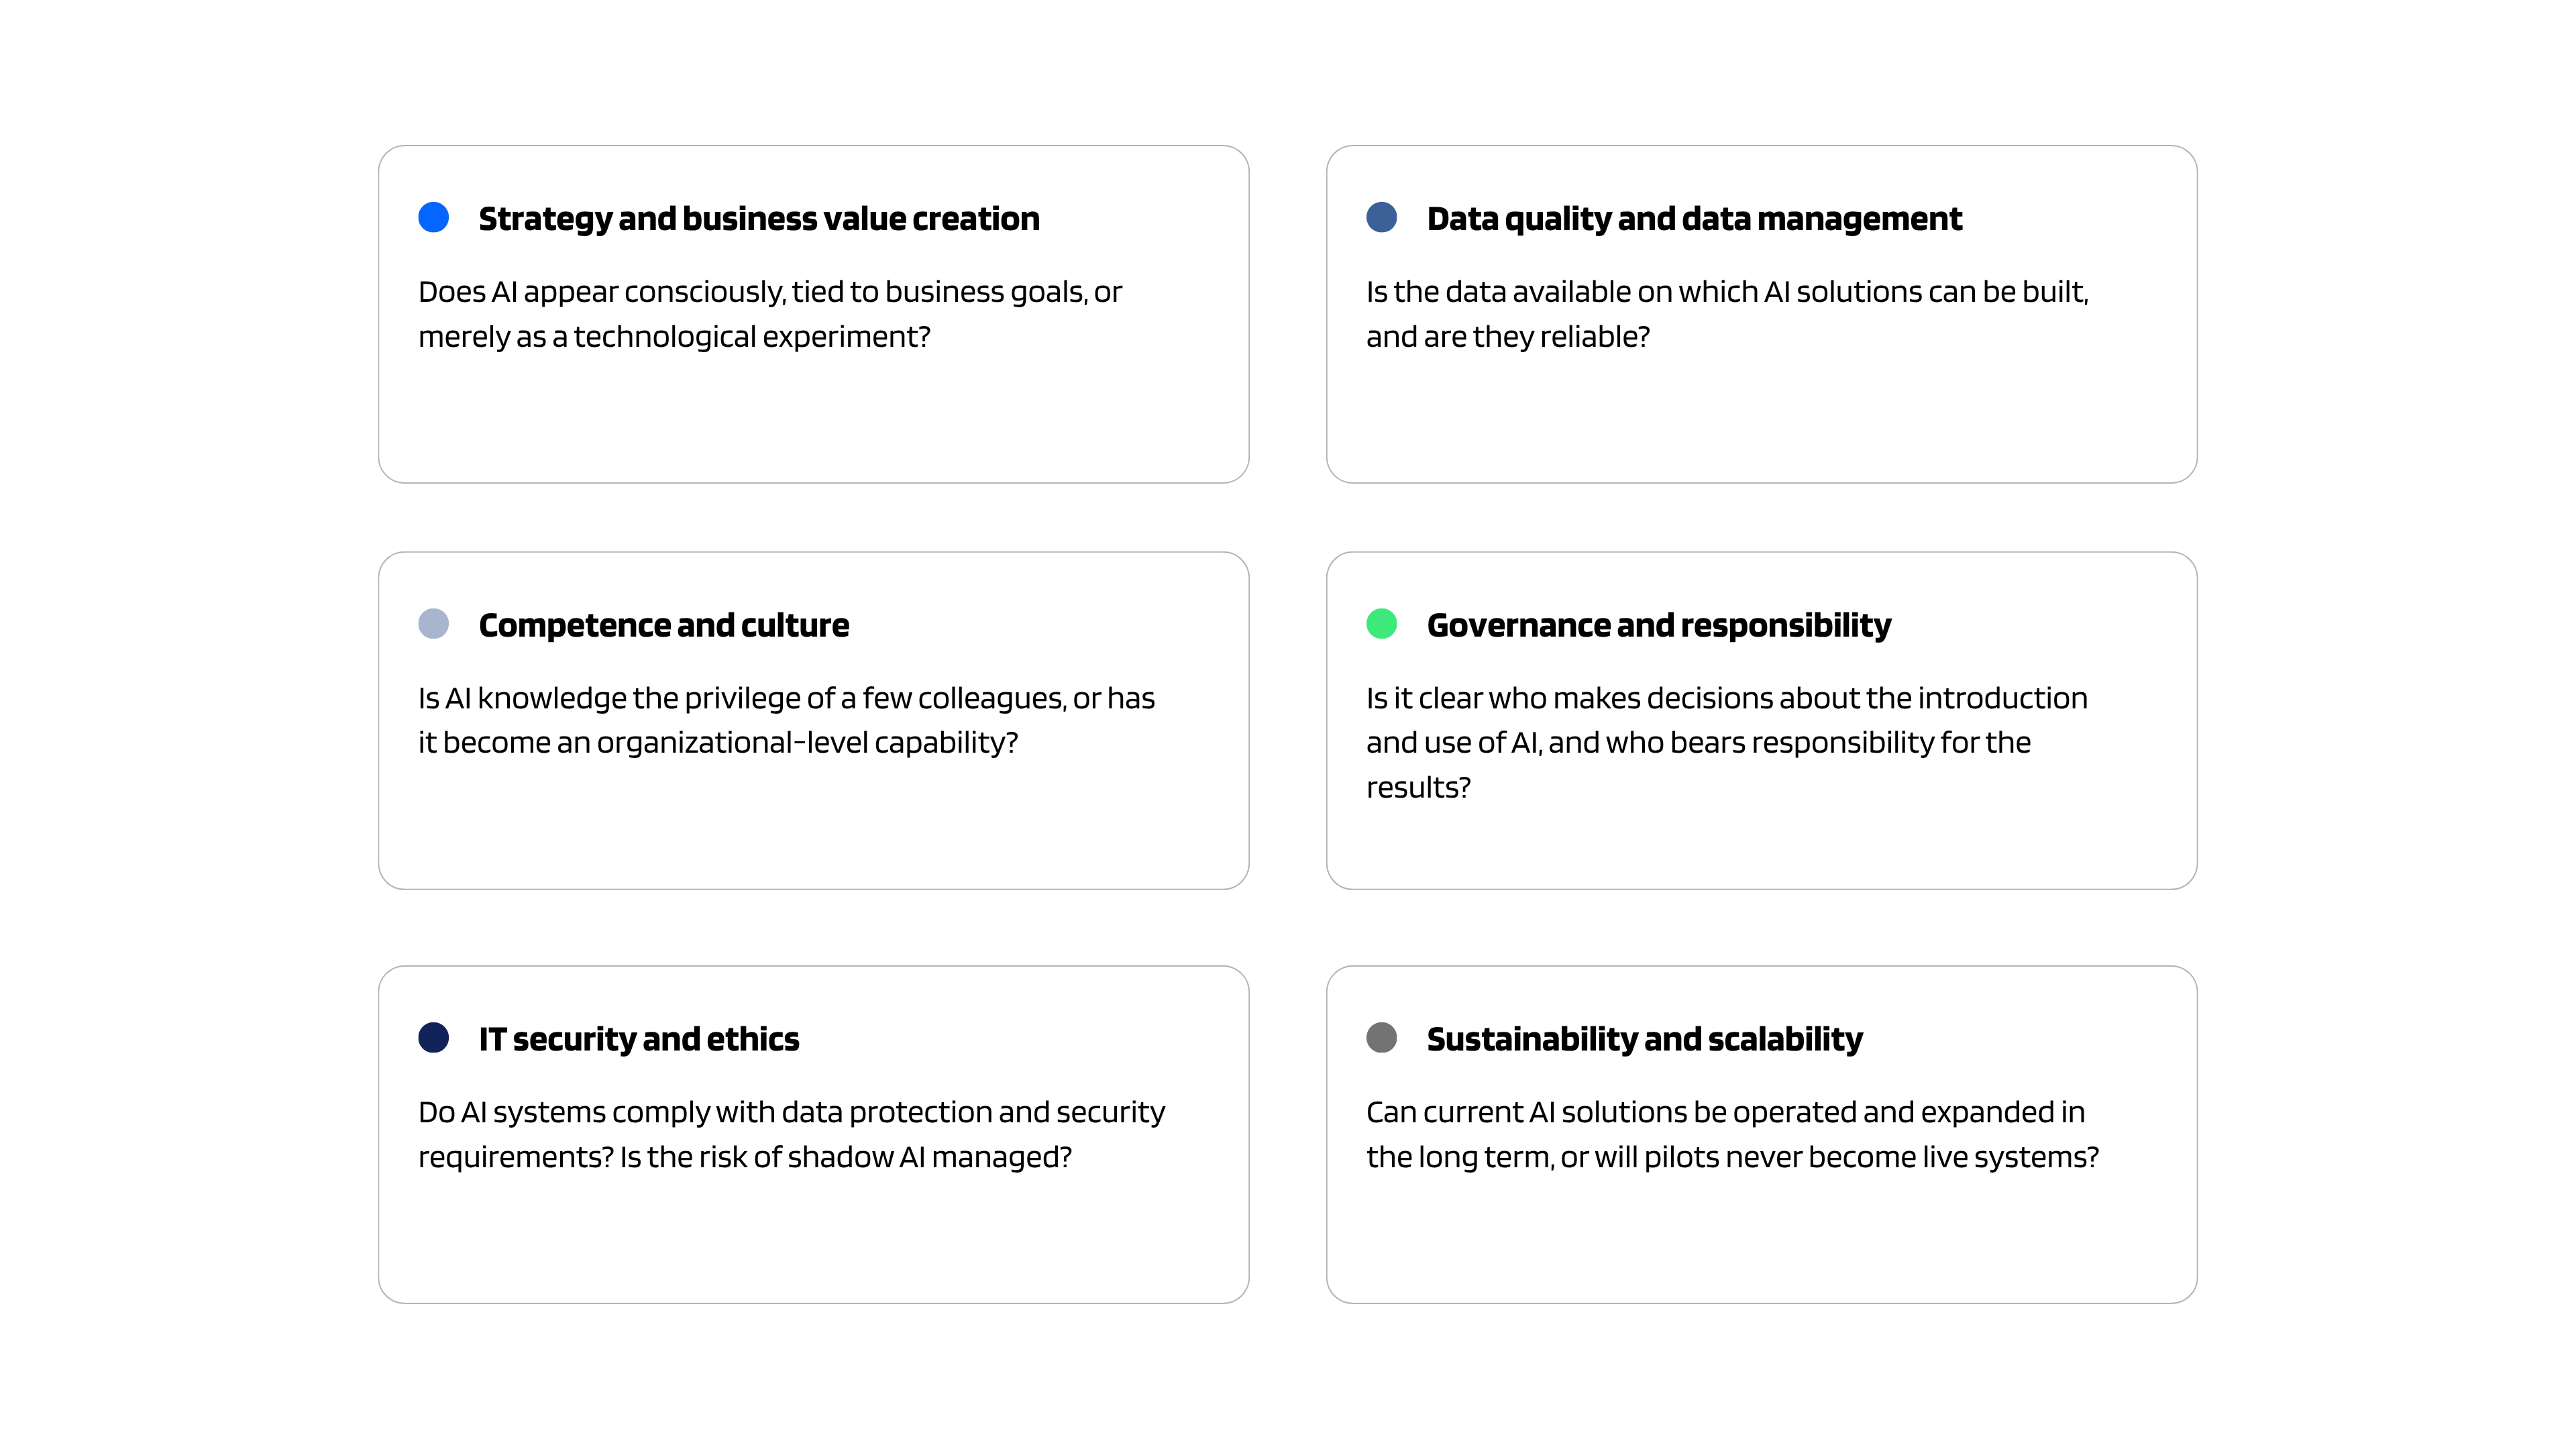Image resolution: width=2576 pixels, height=1449 pixels.
Task: Select the text about AI knowledge privilege
Action: coord(786,720)
